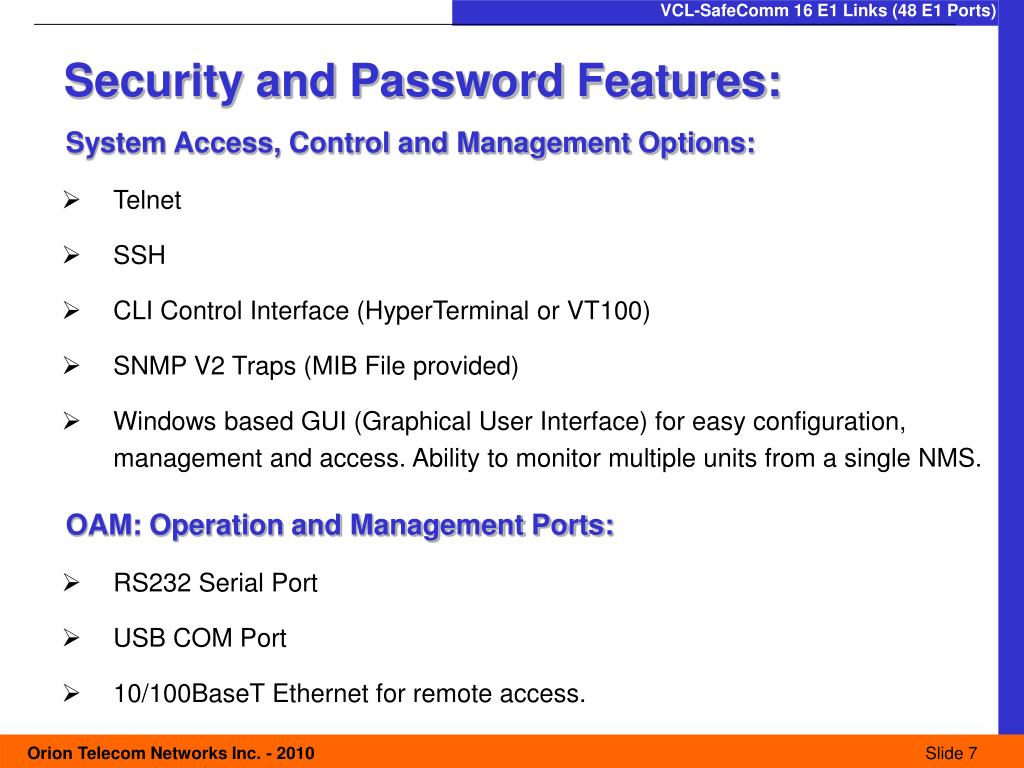Click the bullet before Windows based GUI

pos(71,421)
